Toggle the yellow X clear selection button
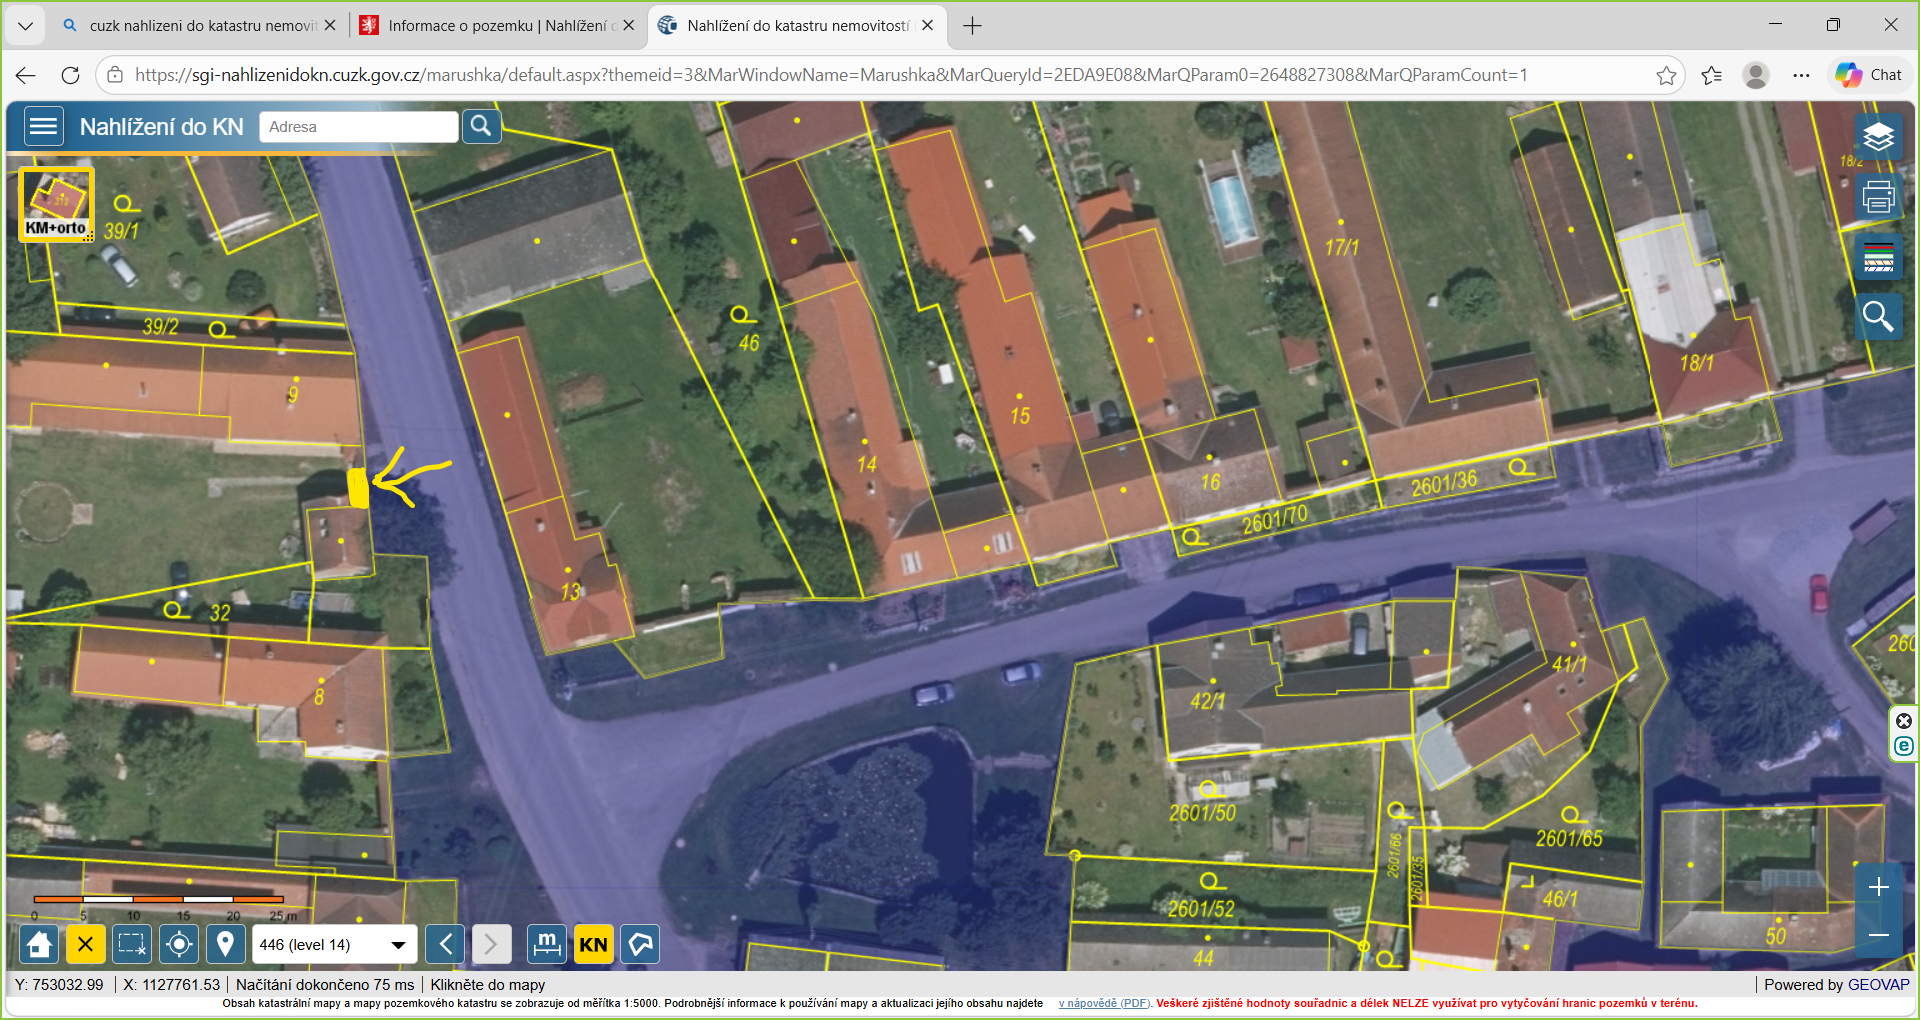This screenshot has width=1920, height=1020. (x=86, y=944)
